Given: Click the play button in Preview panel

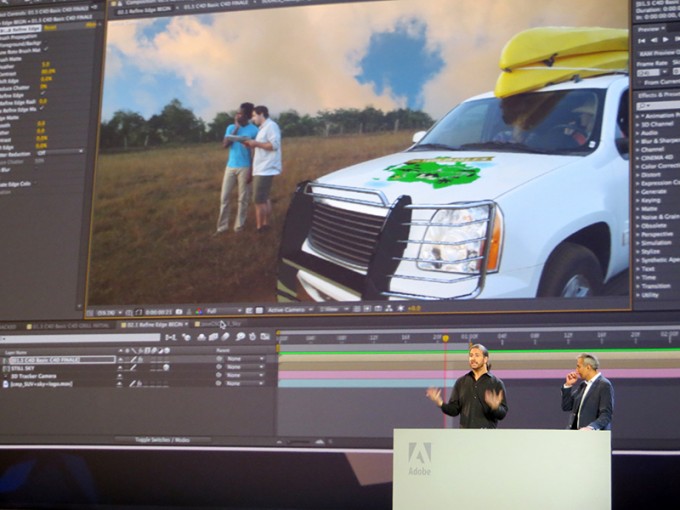Looking at the screenshot, I should click(666, 40).
